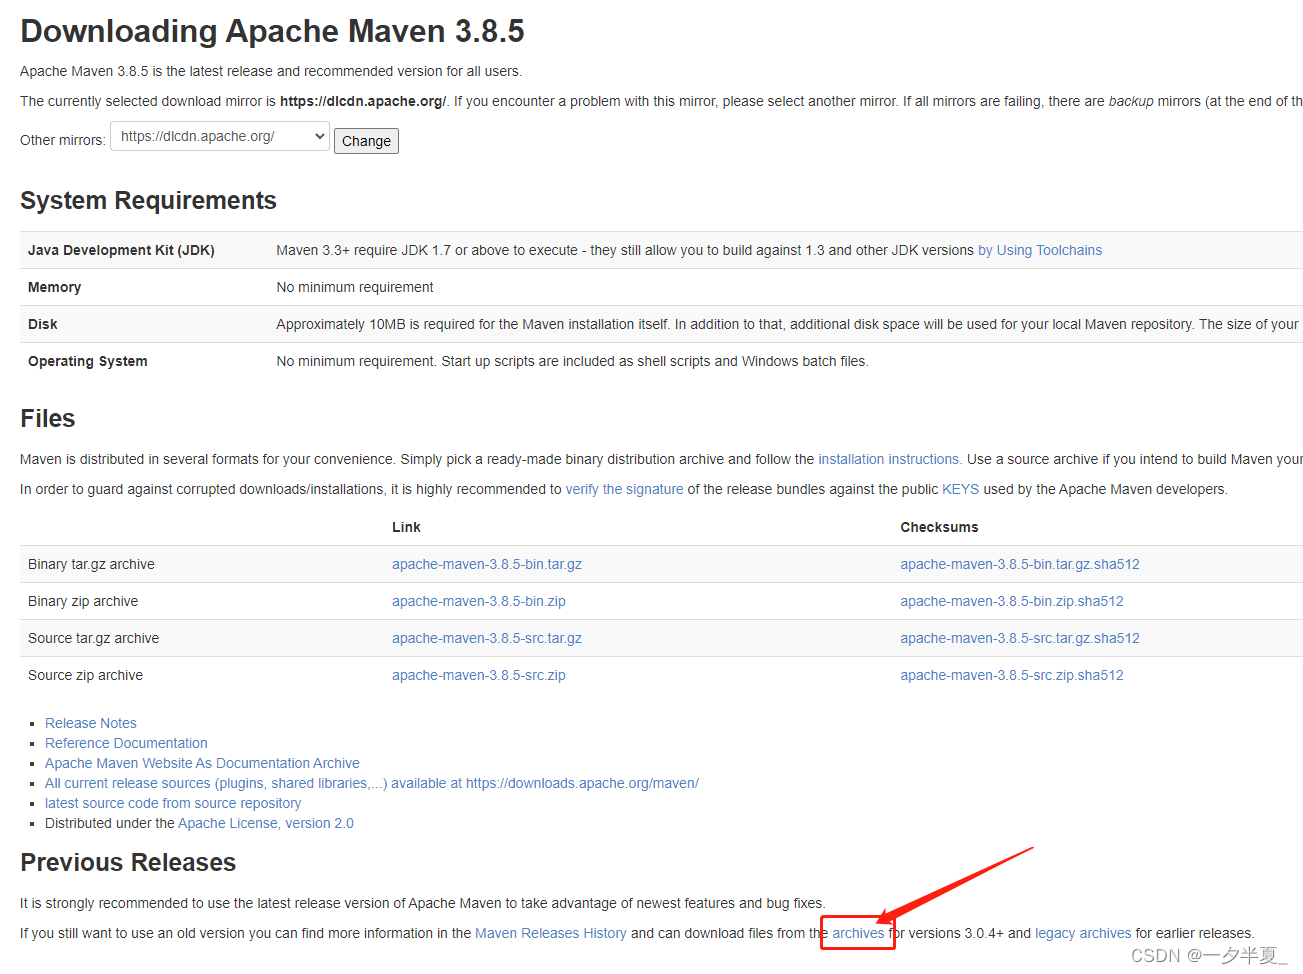
Task: Click the Source zip archive cell
Action: click(x=86, y=675)
